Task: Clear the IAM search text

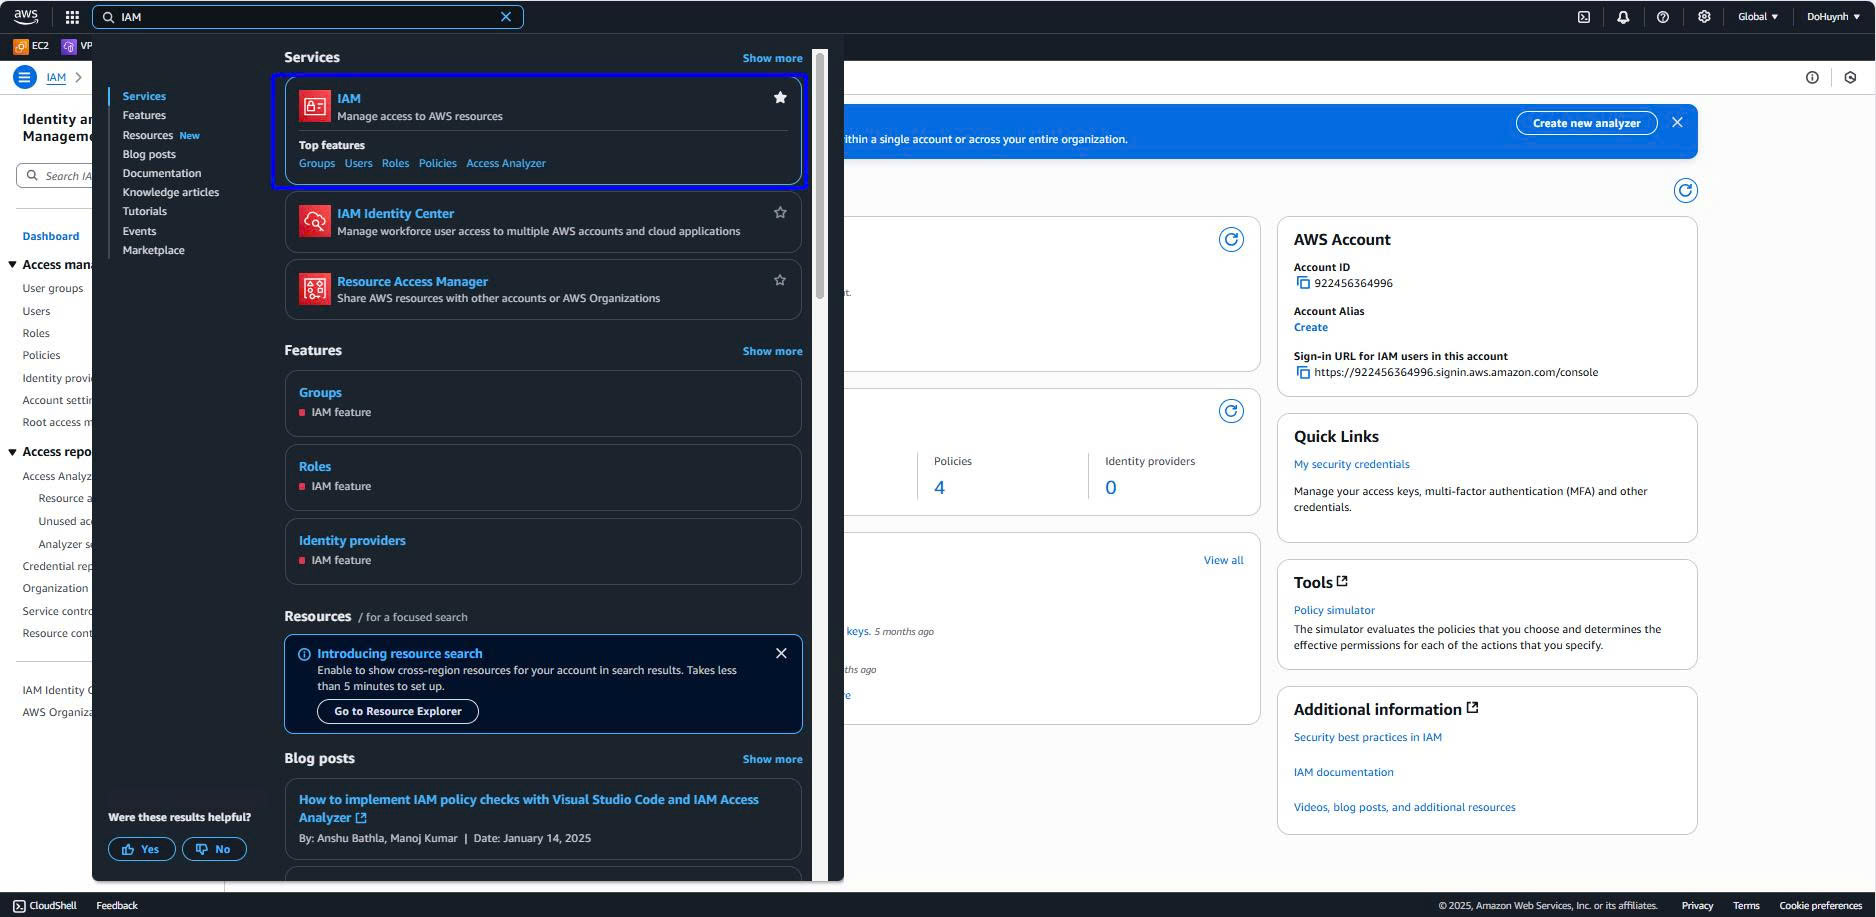Action: pos(506,17)
